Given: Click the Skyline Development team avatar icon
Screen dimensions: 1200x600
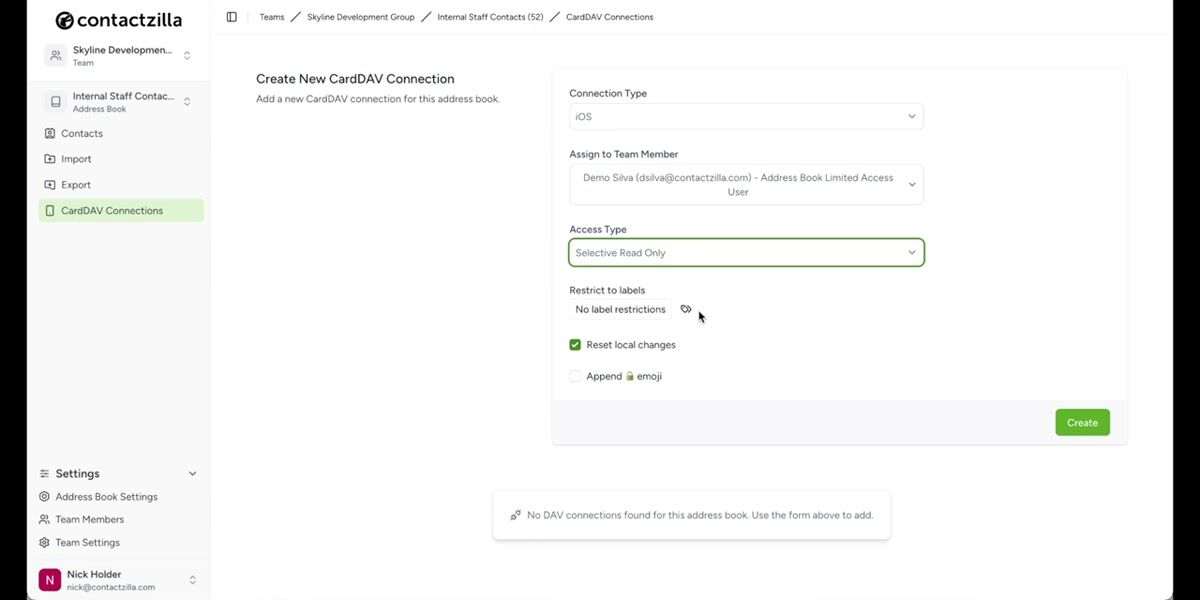Looking at the screenshot, I should click(55, 55).
